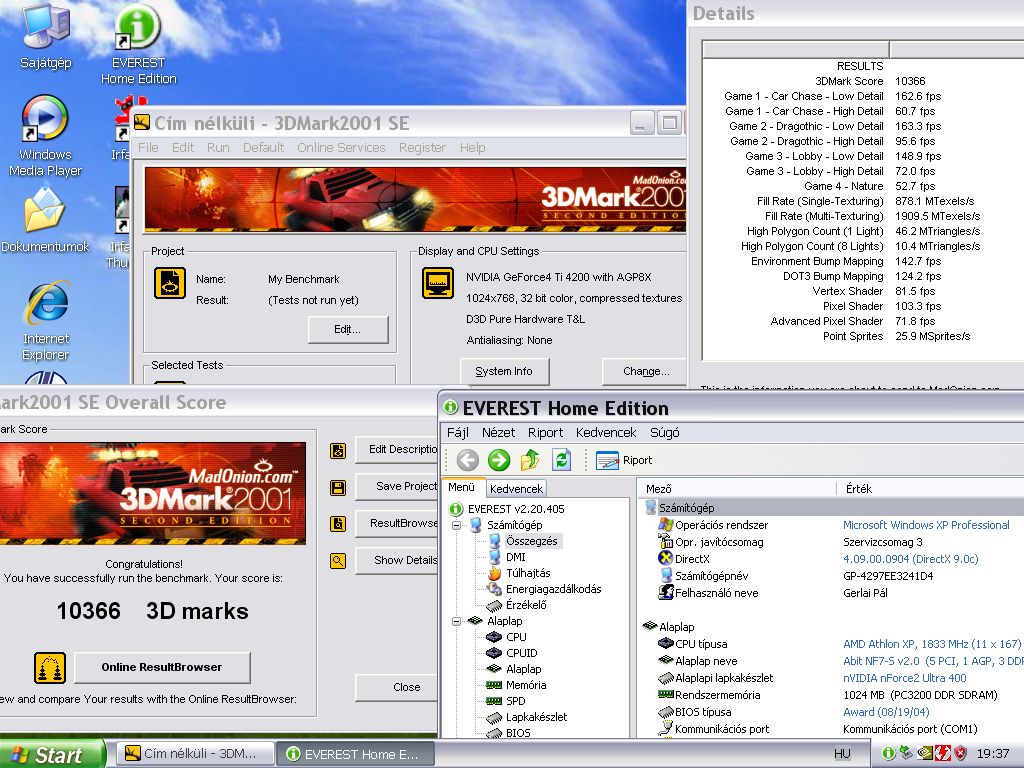The image size is (1024, 768).
Task: Switch to Cím nélküli 3DMark taskbar button
Action: click(x=195, y=754)
